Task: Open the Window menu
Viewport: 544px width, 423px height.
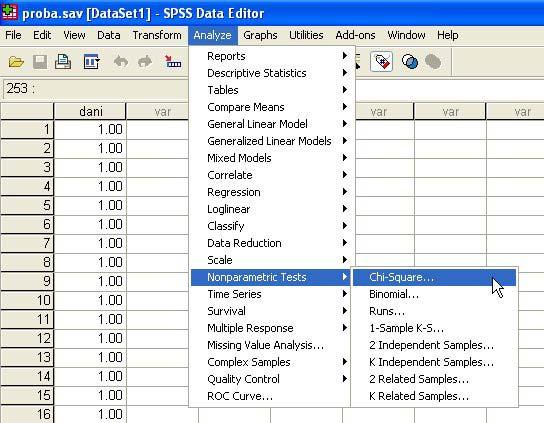Action: coord(406,35)
